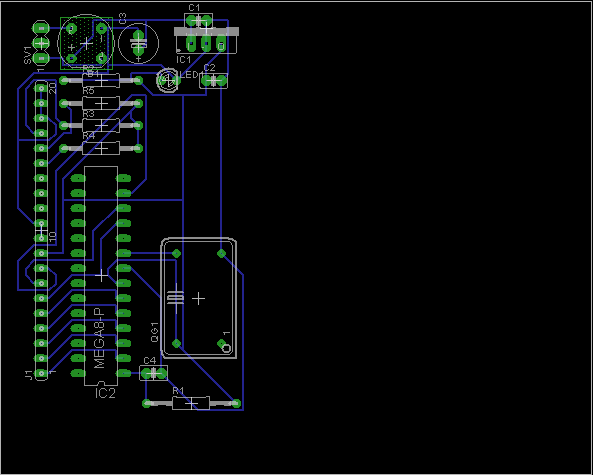Screen dimensions: 593x475
Task: Click the IC2 label below the chip
Action: [x=105, y=393]
